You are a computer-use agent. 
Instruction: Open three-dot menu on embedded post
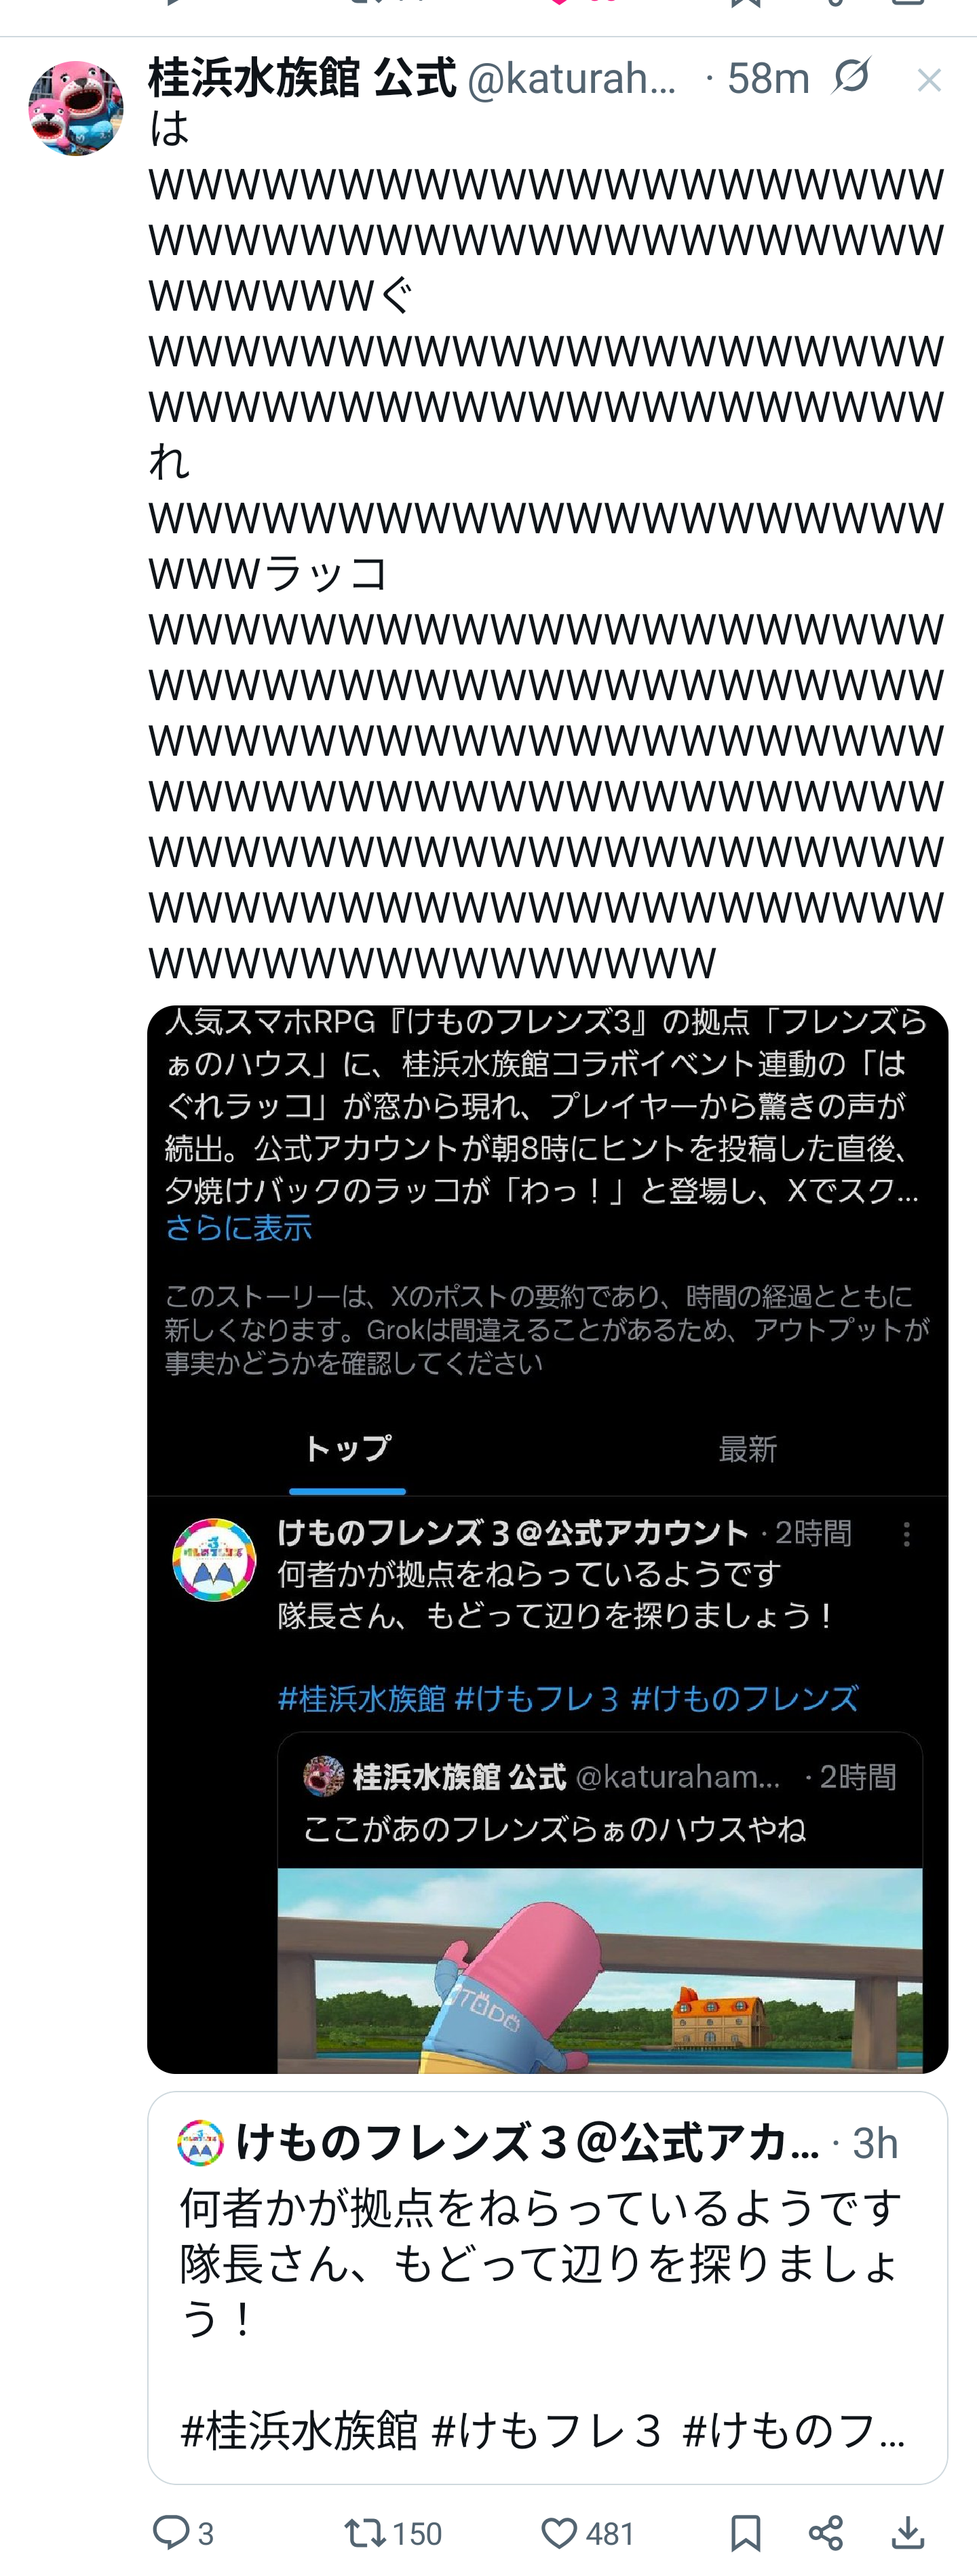coord(907,1534)
